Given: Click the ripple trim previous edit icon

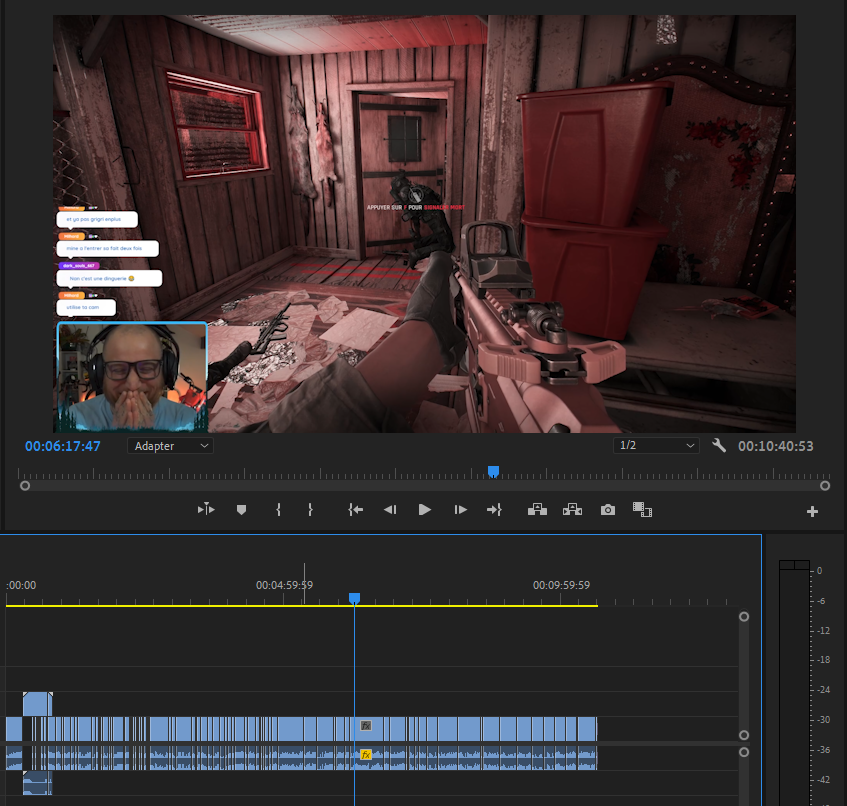Looking at the screenshot, I should 206,509.
